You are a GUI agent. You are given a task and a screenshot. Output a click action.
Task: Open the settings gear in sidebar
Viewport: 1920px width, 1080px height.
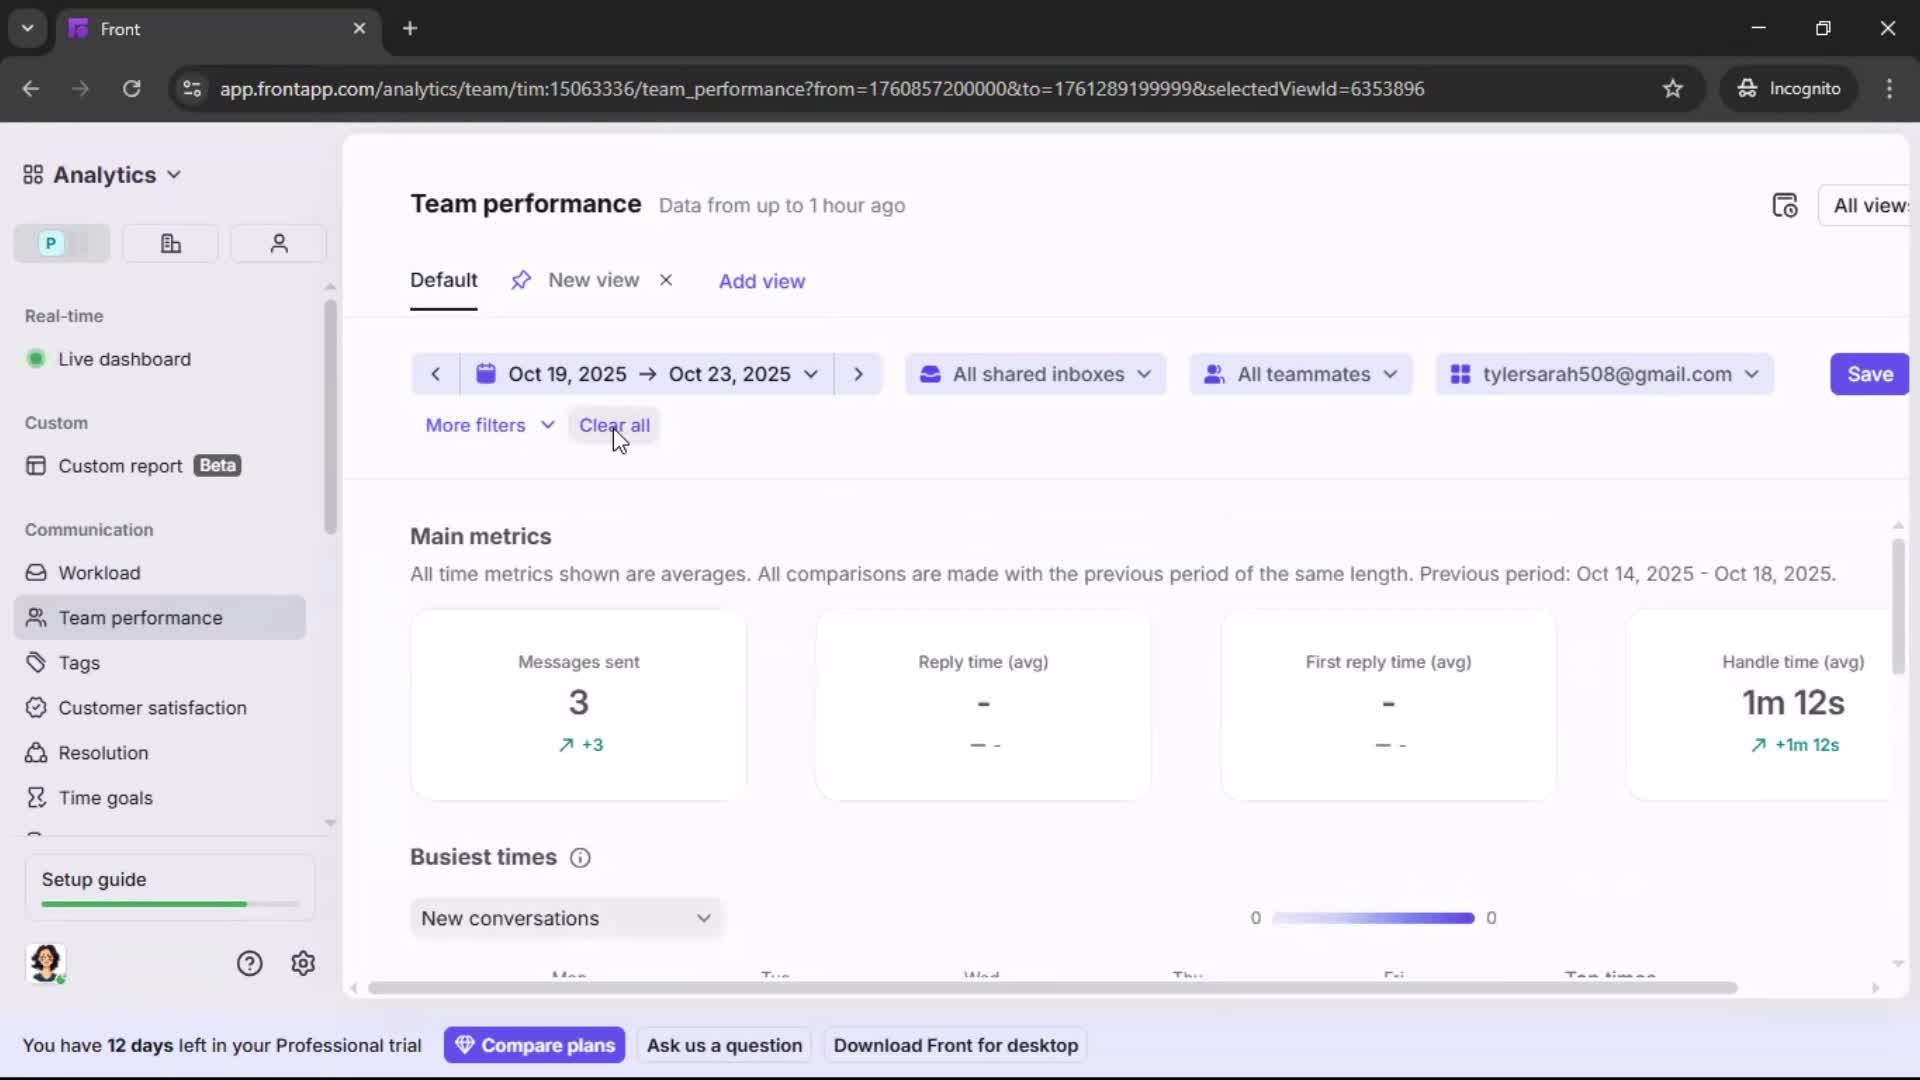(x=302, y=963)
